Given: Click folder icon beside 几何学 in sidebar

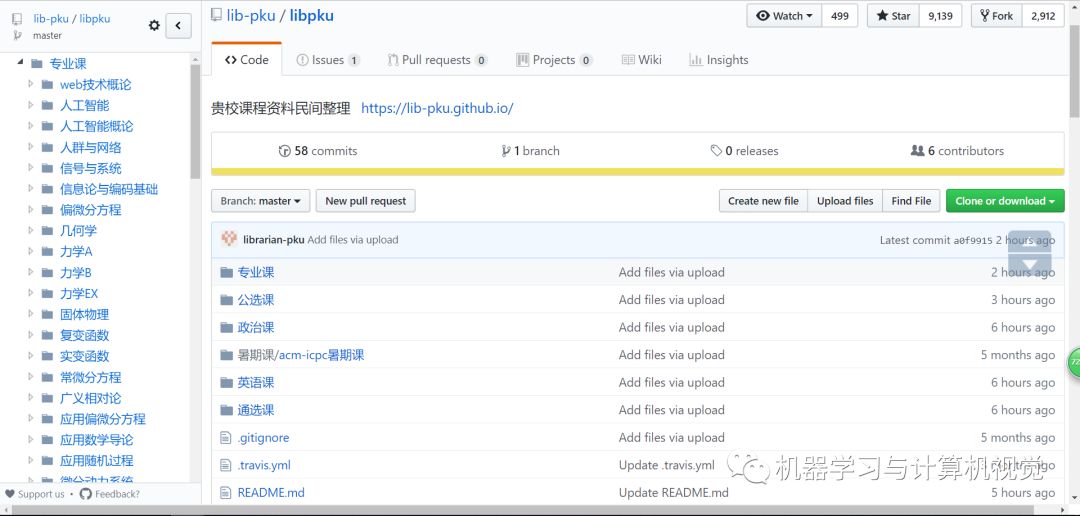Looking at the screenshot, I should click(x=47, y=231).
